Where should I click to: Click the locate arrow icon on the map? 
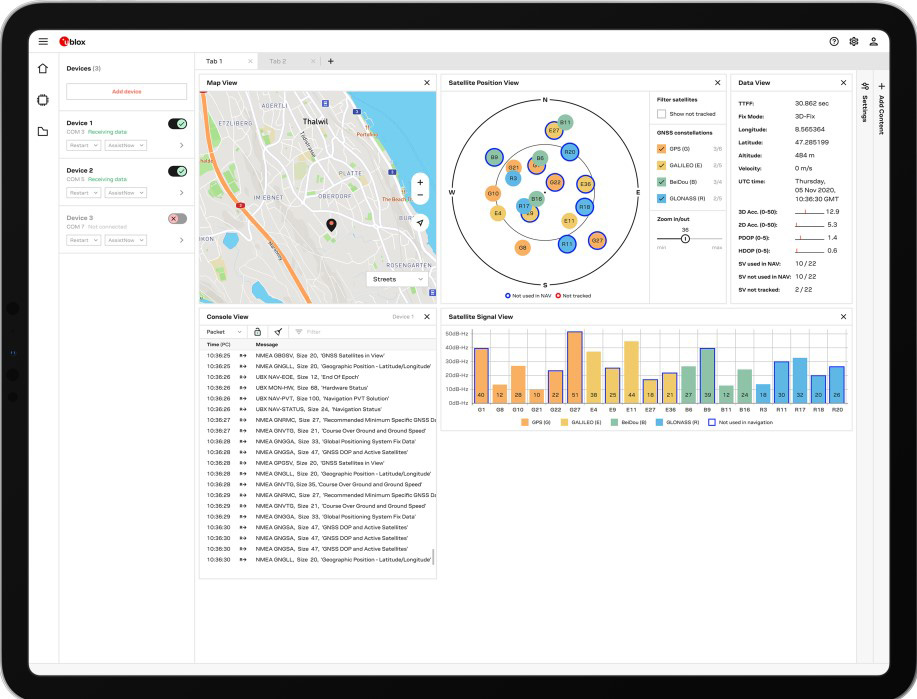[x=420, y=223]
